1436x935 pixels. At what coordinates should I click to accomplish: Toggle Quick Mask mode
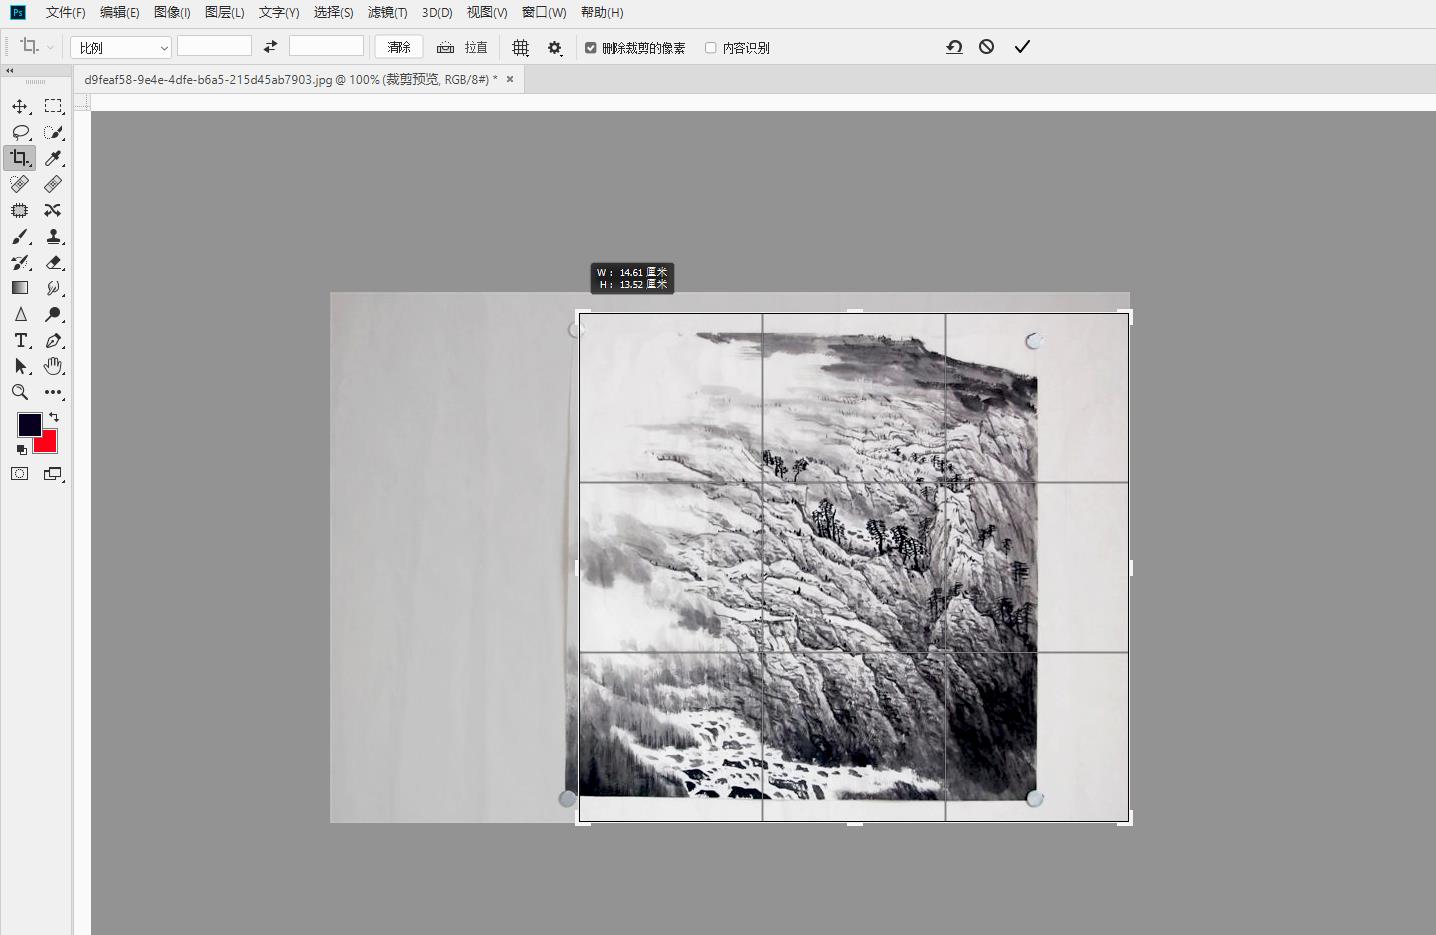click(x=20, y=474)
